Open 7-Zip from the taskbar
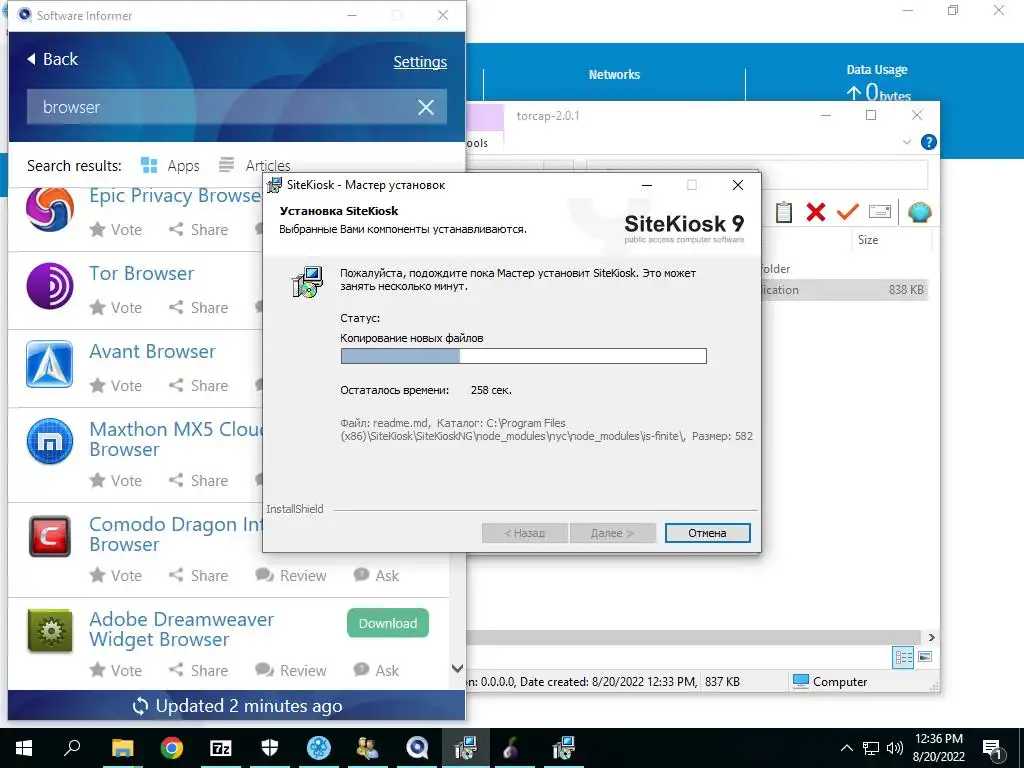The height and width of the screenshot is (768, 1024). click(x=221, y=748)
